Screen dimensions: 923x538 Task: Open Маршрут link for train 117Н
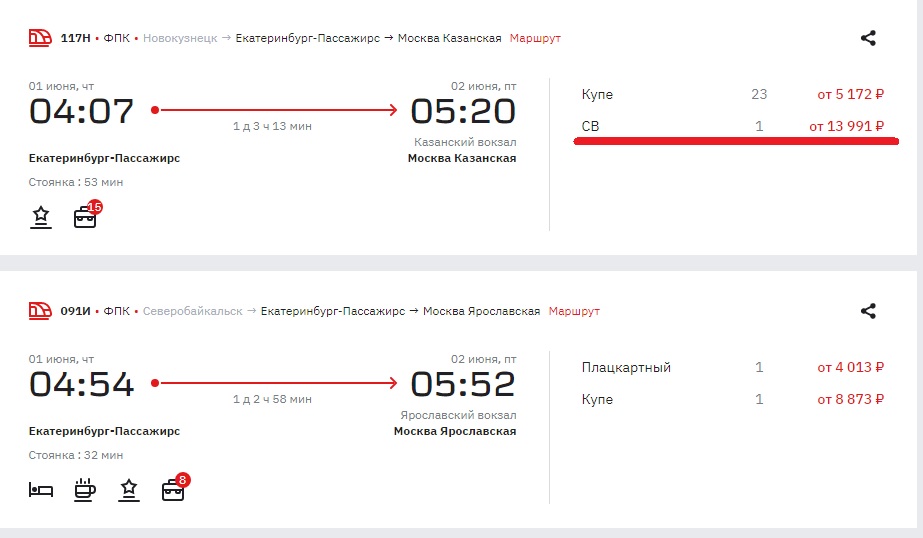535,38
